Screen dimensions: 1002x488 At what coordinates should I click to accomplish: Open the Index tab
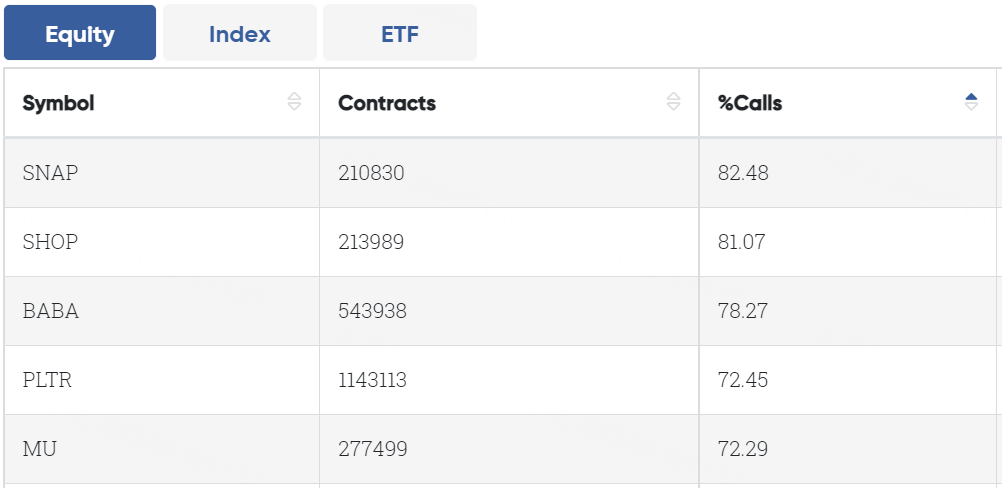click(x=240, y=33)
